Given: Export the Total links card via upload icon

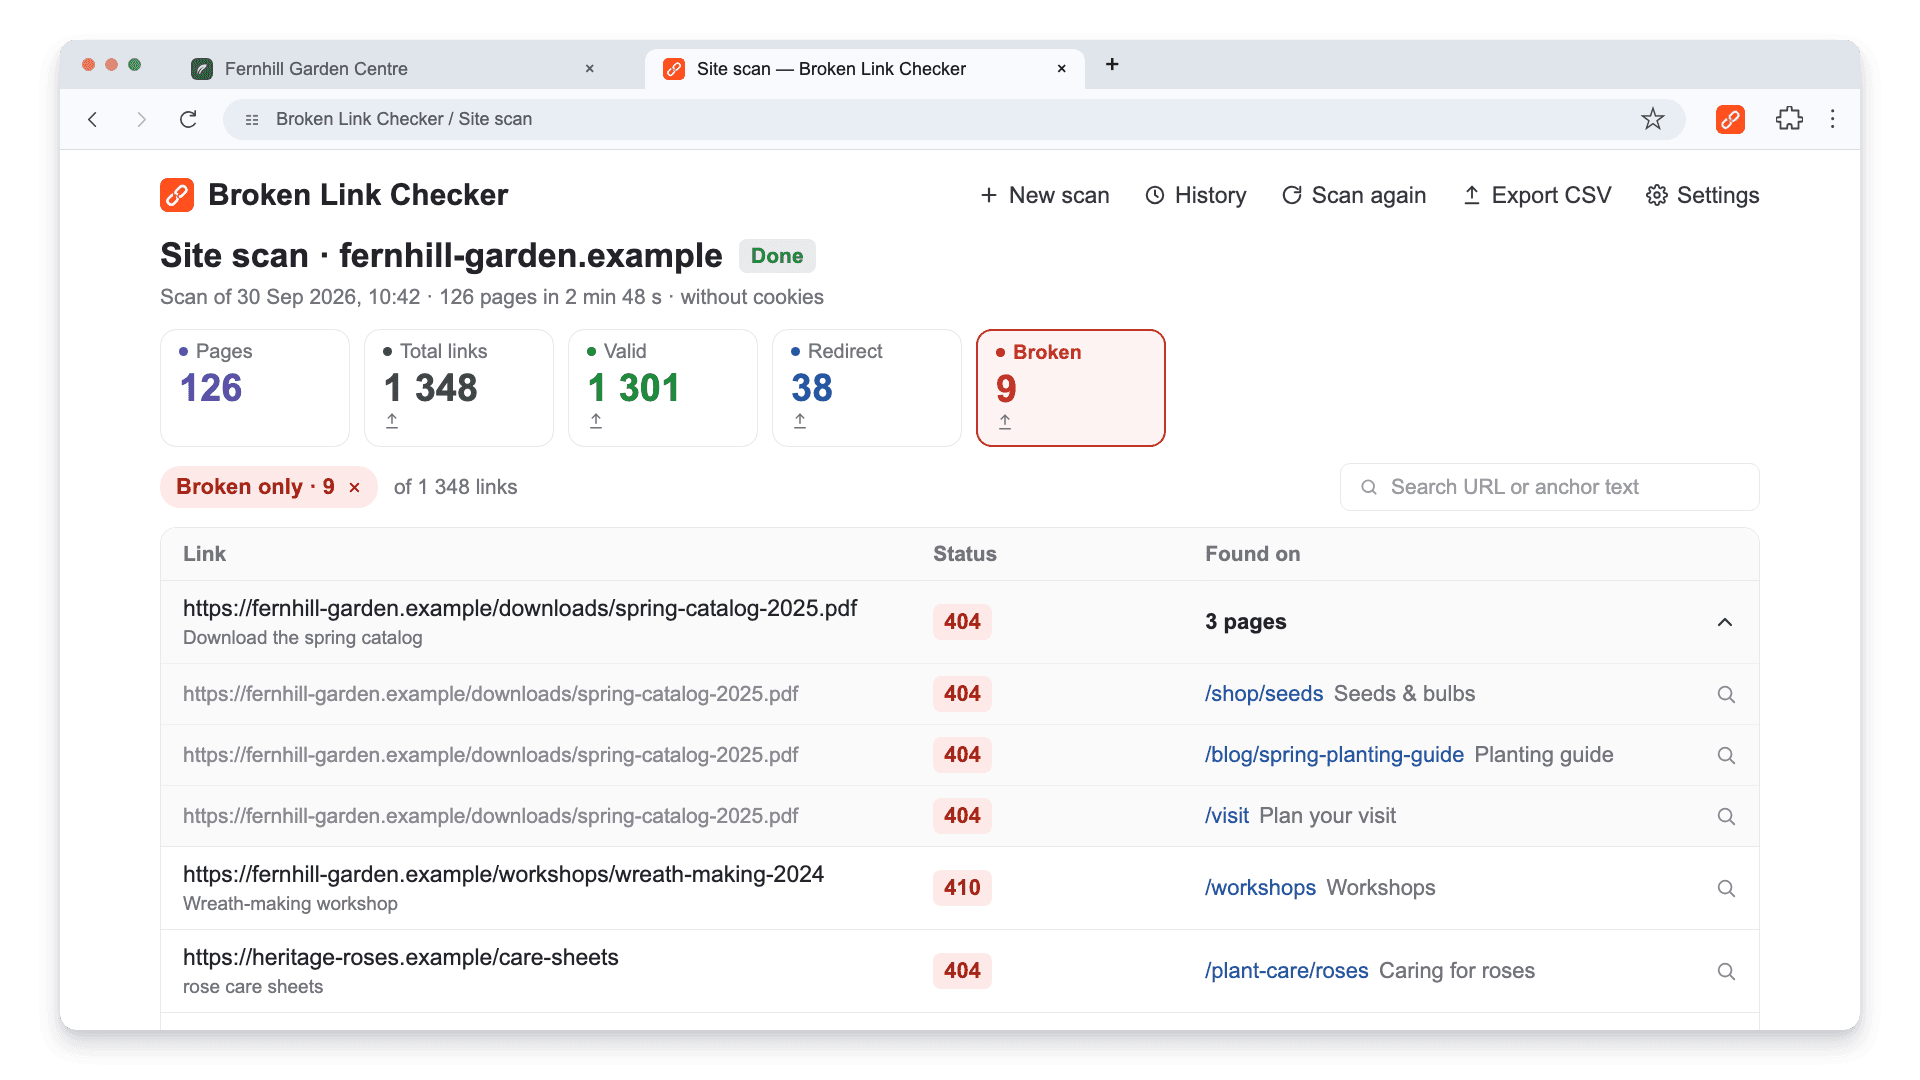Looking at the screenshot, I should tap(392, 421).
